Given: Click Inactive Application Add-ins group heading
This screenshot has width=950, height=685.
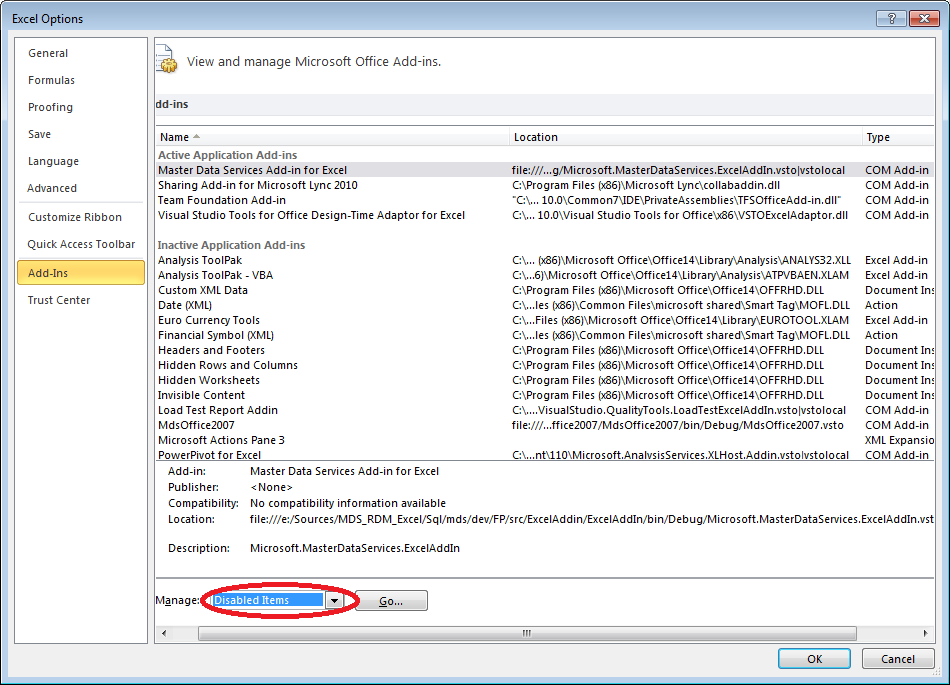Looking at the screenshot, I should (231, 245).
